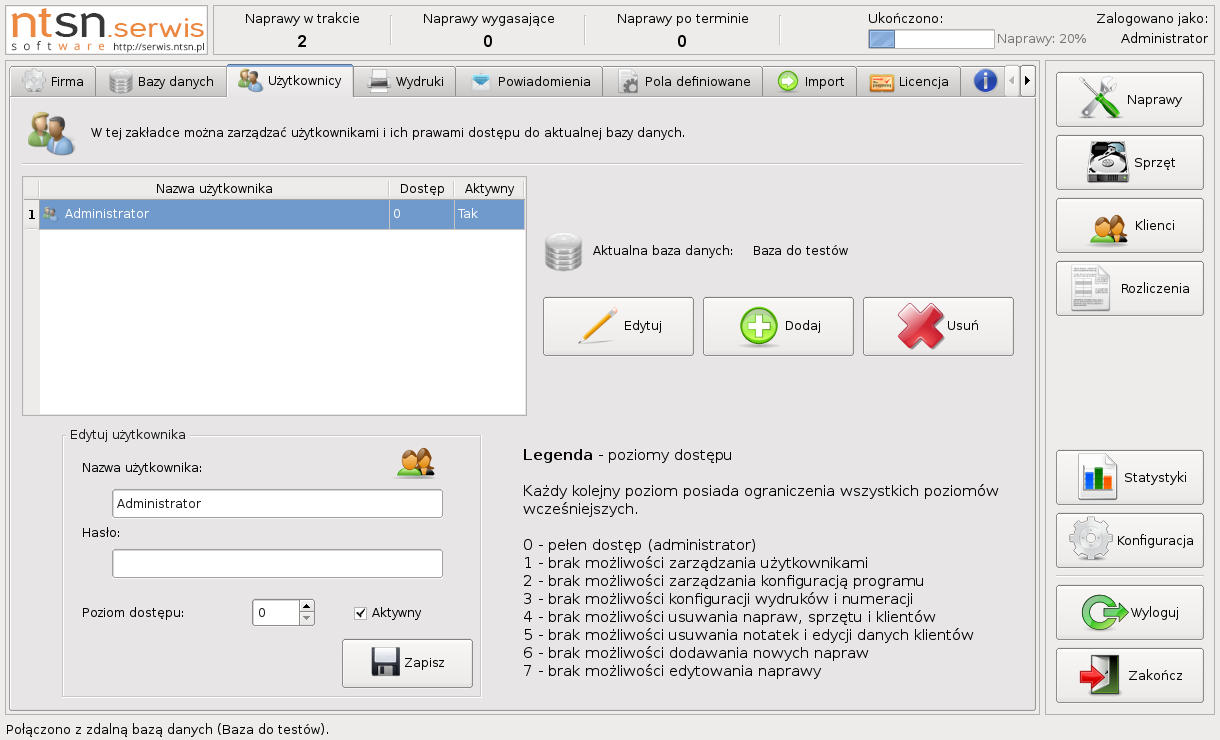
Task: Click the Wyloguj logout button
Action: pyautogui.click(x=1129, y=612)
